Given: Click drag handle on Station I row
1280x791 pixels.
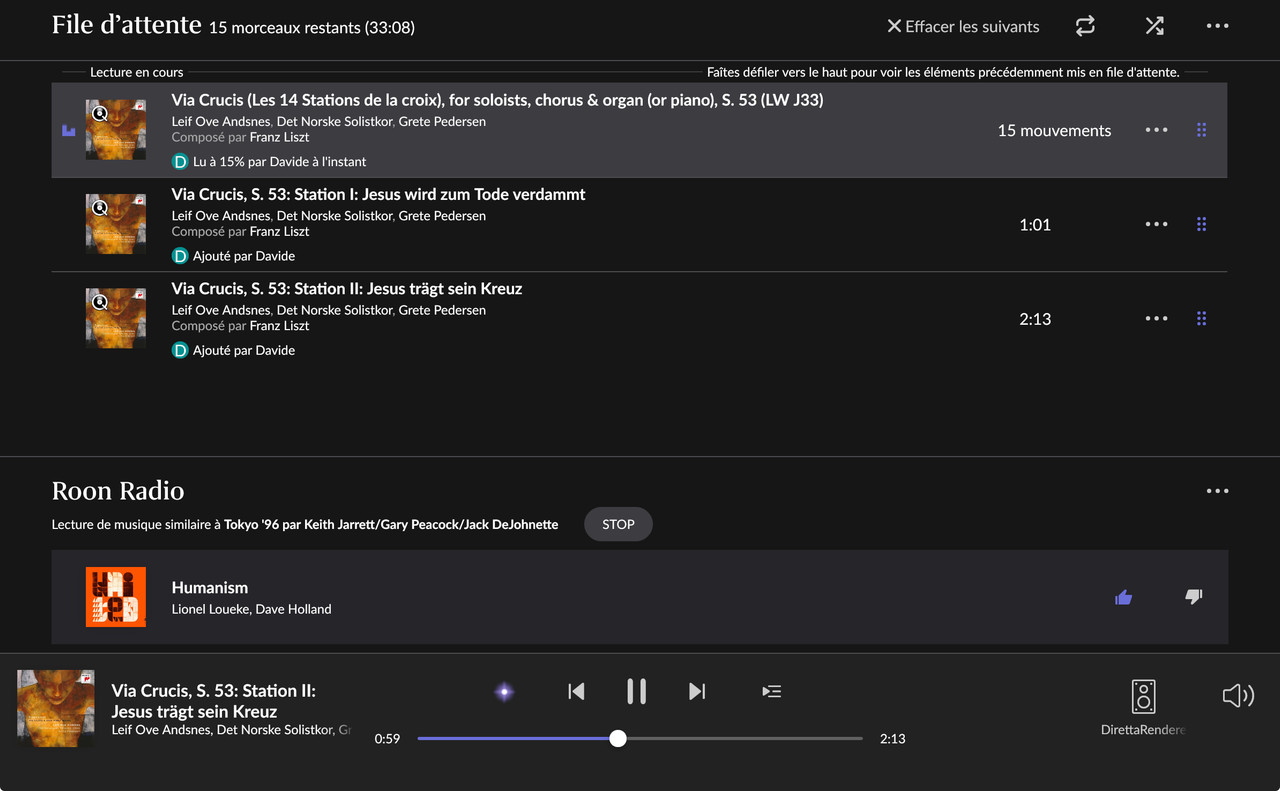Looking at the screenshot, I should tap(1201, 224).
